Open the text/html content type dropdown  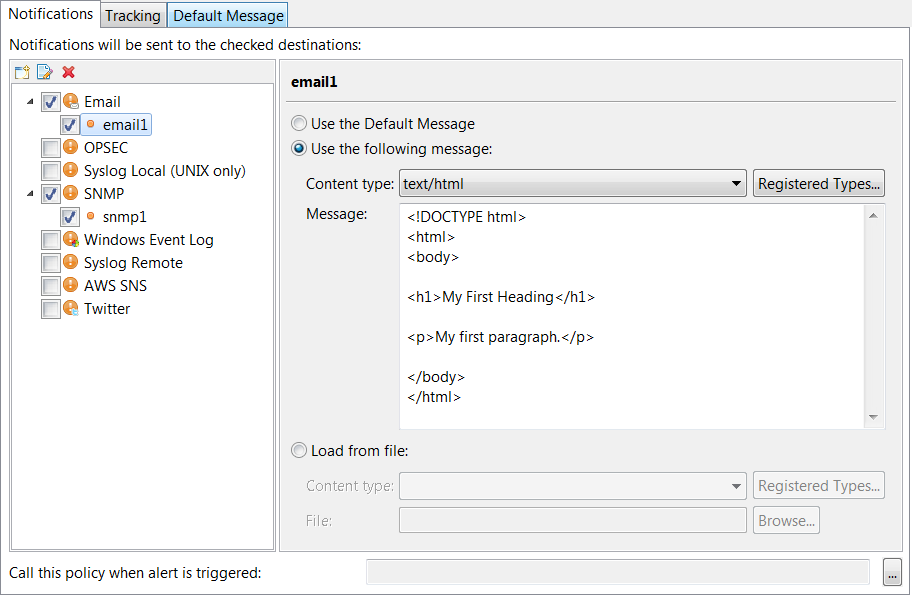point(572,184)
